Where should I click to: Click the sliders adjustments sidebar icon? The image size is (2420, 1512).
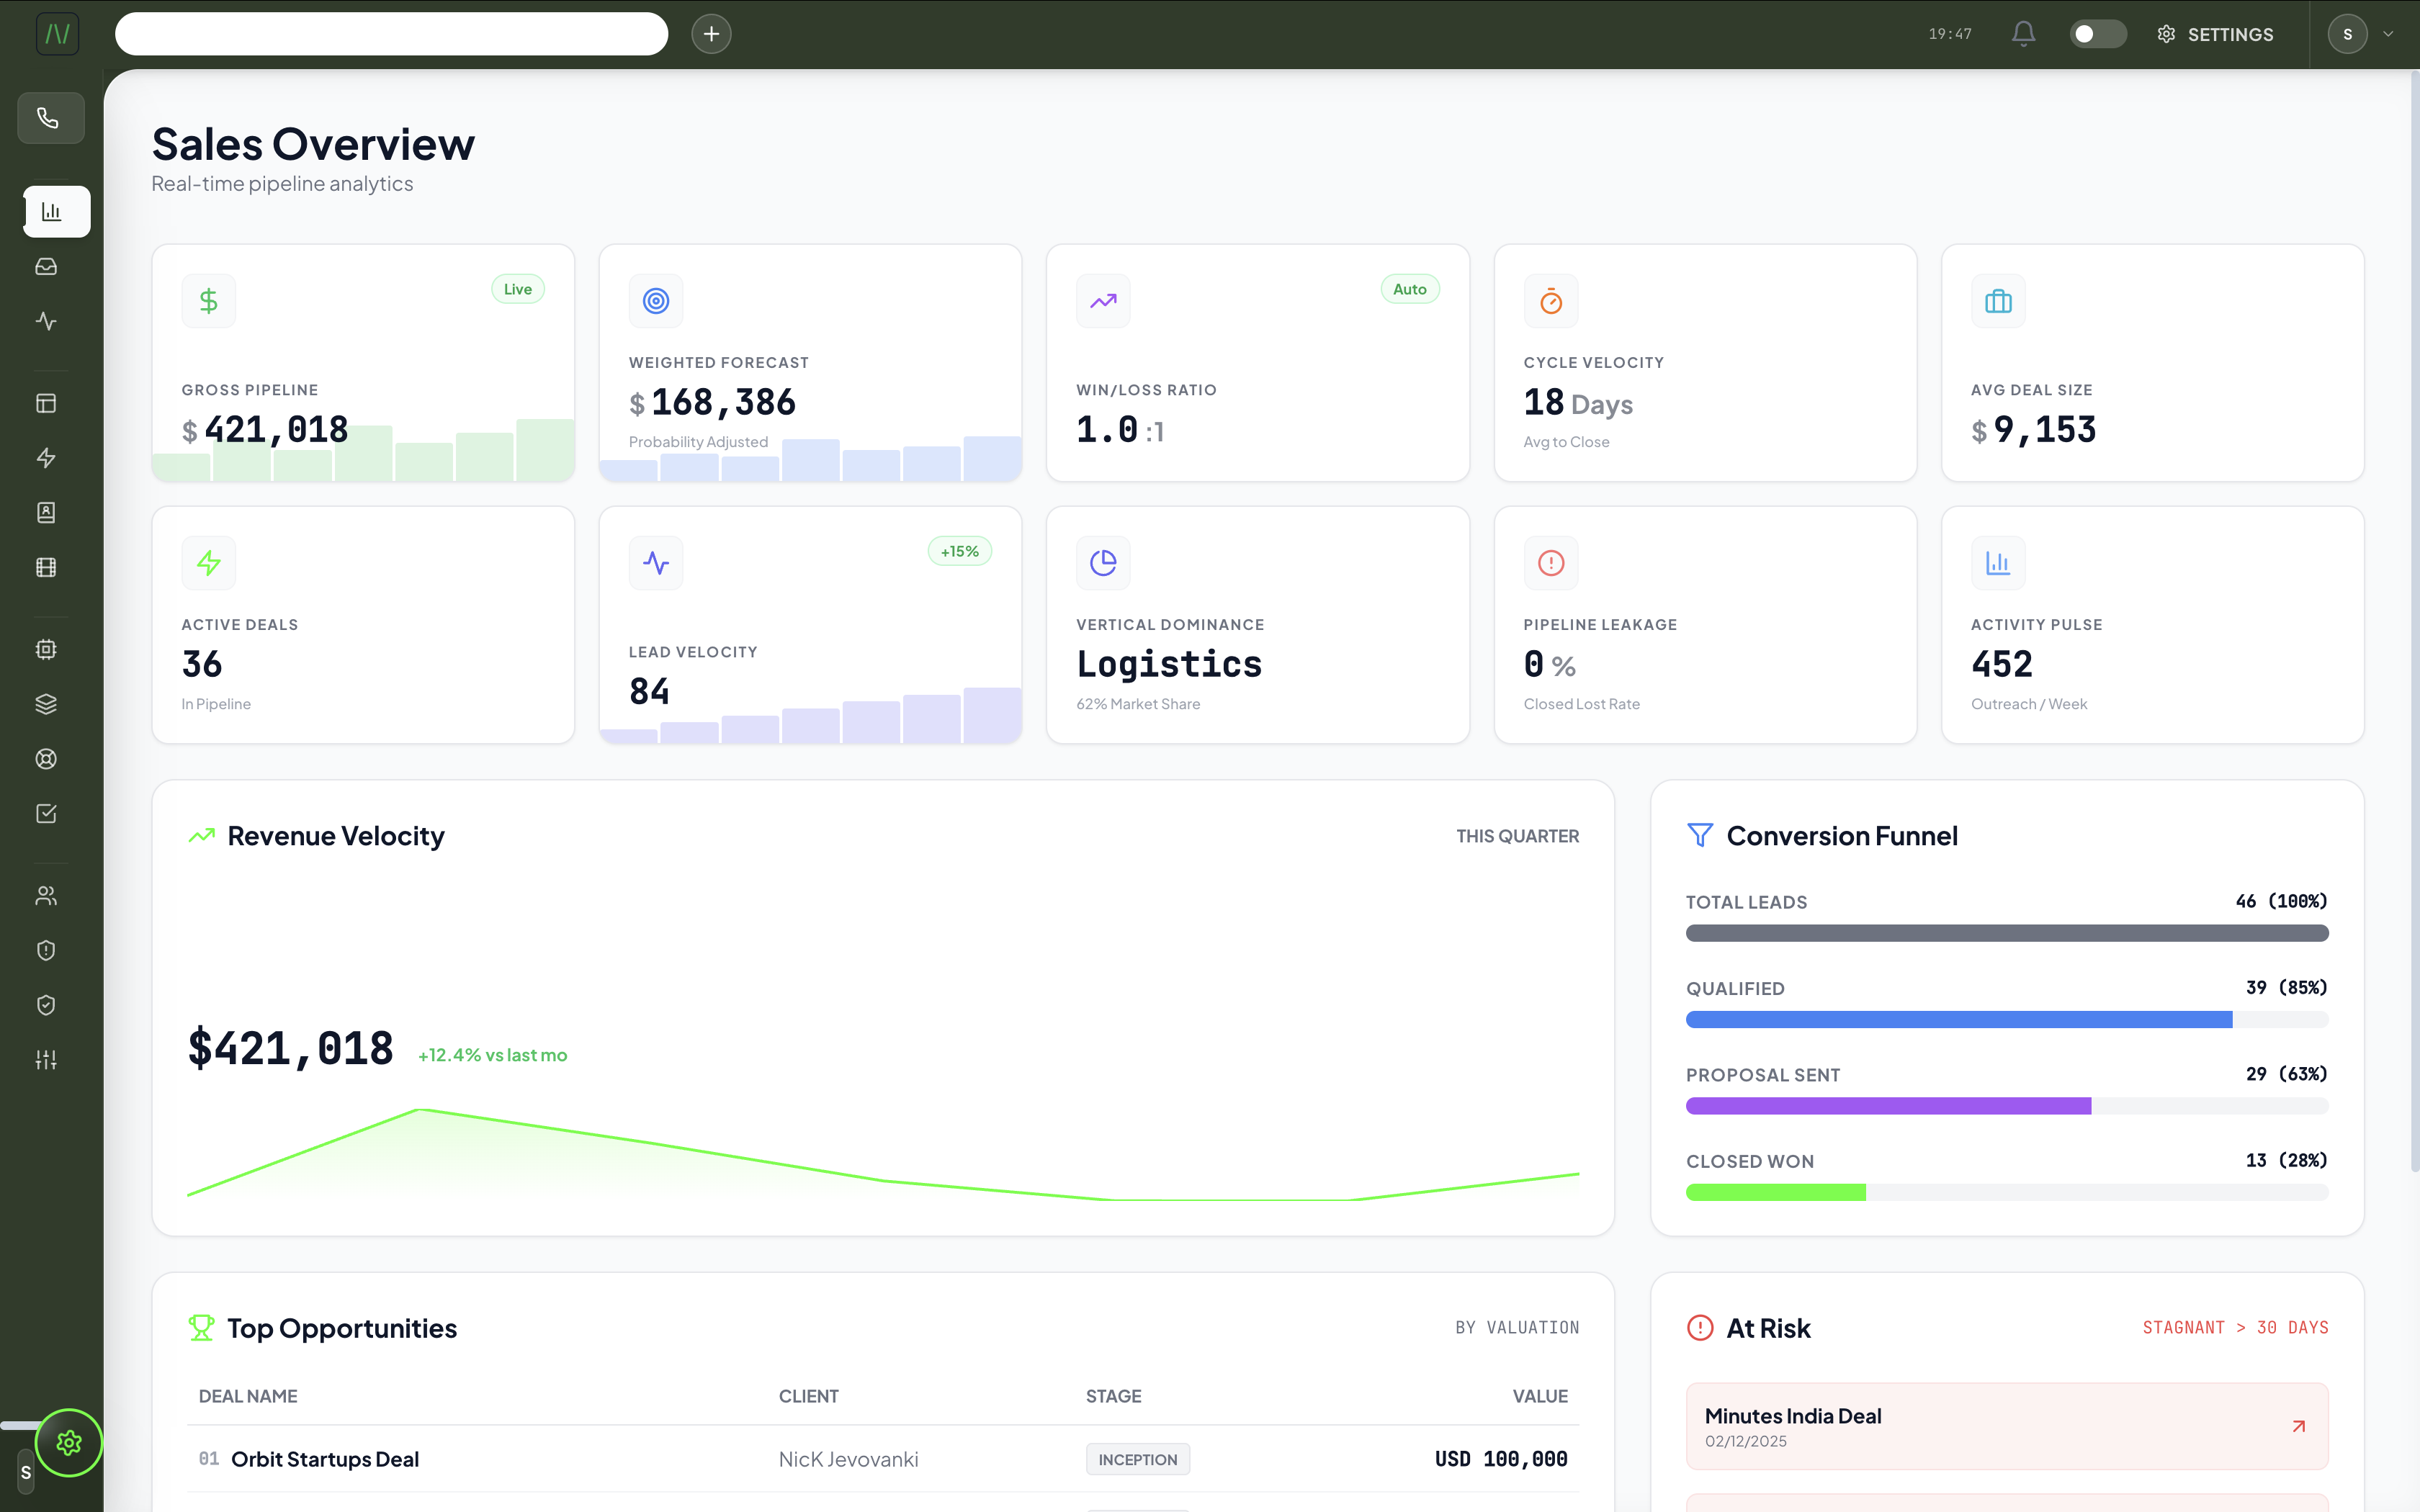coord(46,1059)
